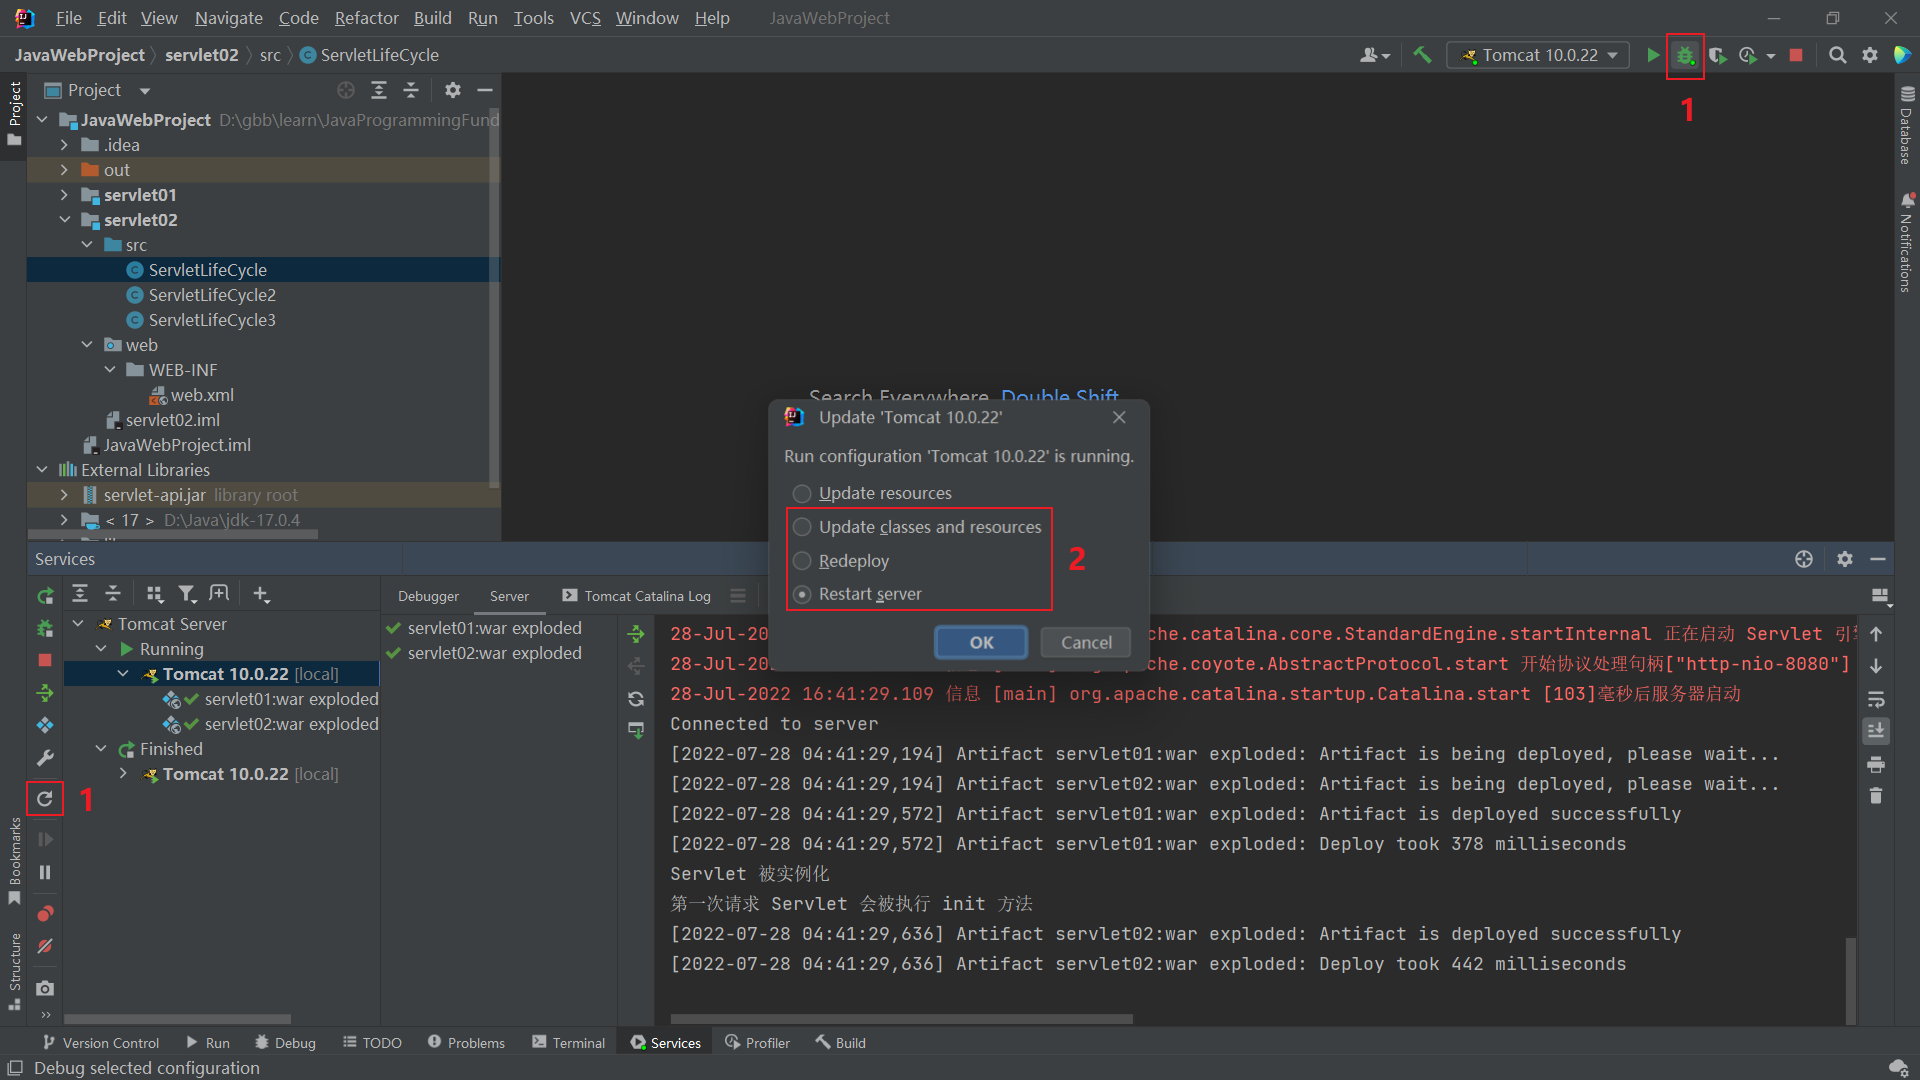Expand the Tomcat 10.0.22 node under Finished
This screenshot has width=1920, height=1080.
coord(123,774)
